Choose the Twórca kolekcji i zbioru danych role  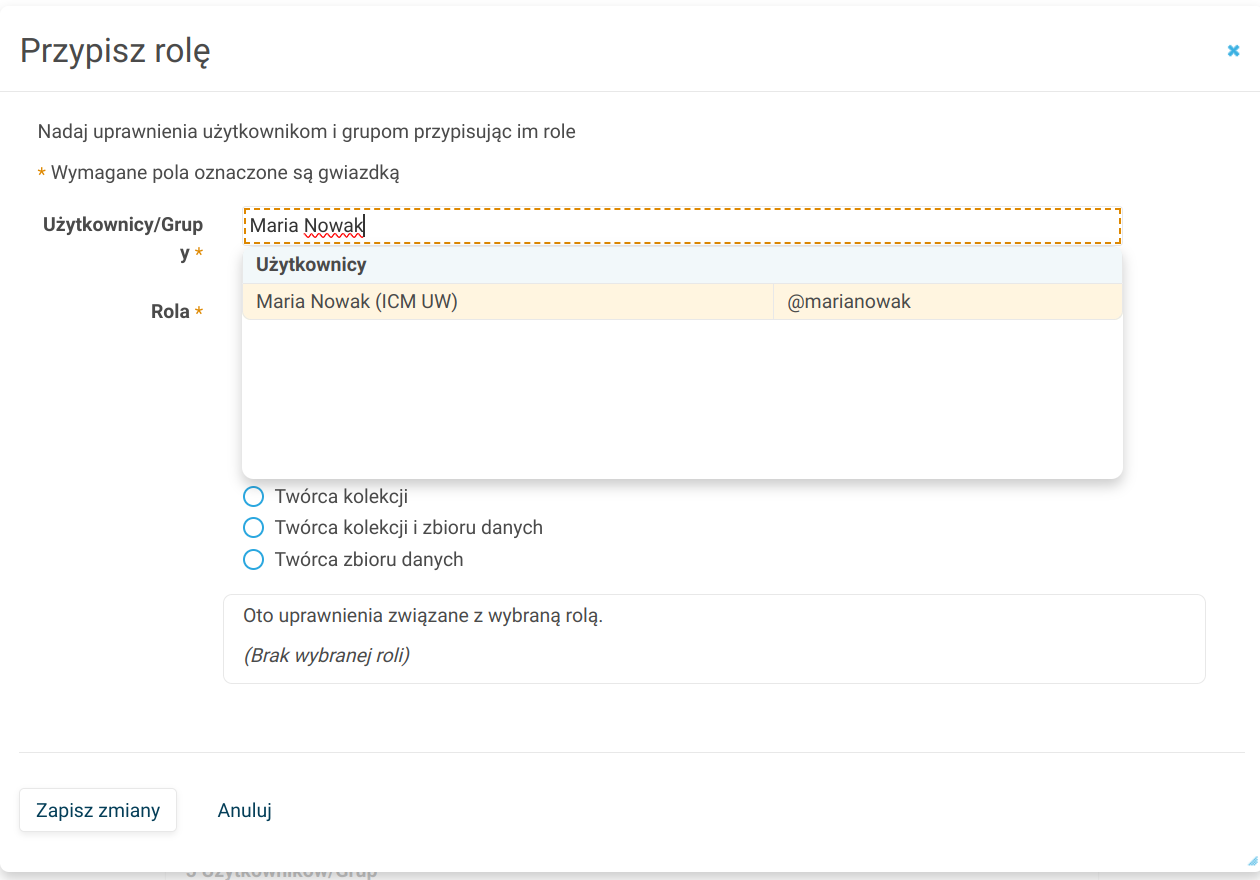pos(254,528)
